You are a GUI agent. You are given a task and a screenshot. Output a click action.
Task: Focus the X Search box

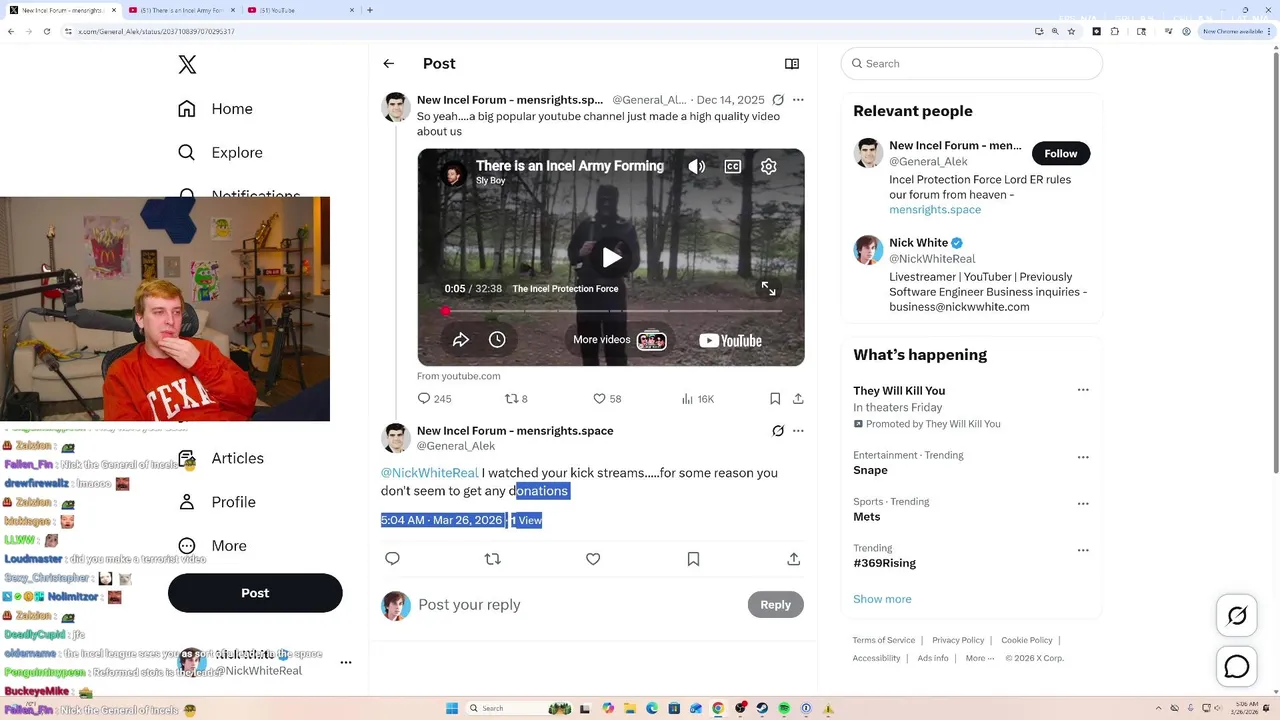click(x=971, y=64)
